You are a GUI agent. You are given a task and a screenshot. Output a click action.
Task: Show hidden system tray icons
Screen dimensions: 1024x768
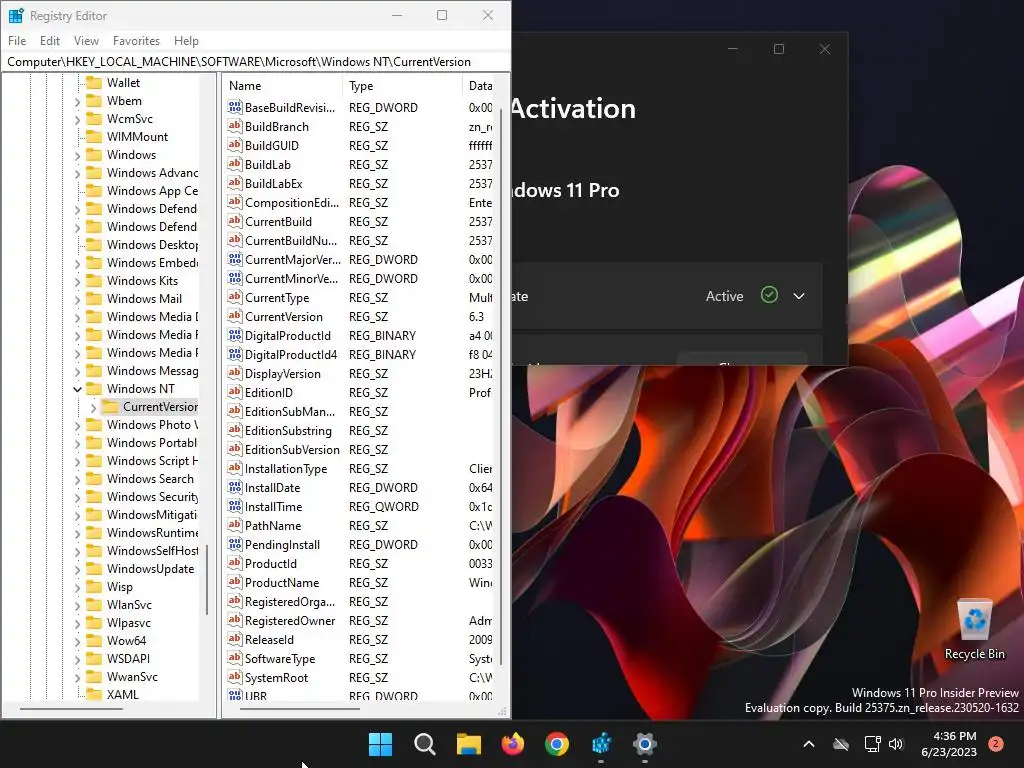pyautogui.click(x=808, y=744)
